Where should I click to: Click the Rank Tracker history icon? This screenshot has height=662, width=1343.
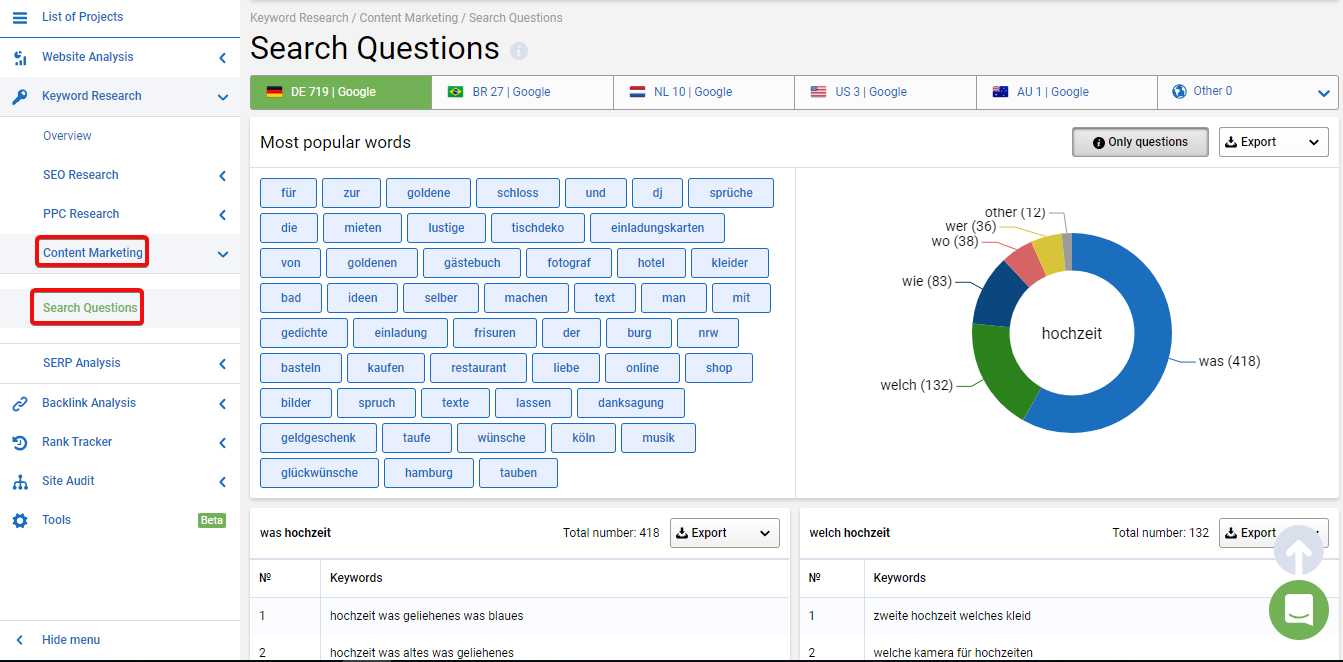click(20, 442)
